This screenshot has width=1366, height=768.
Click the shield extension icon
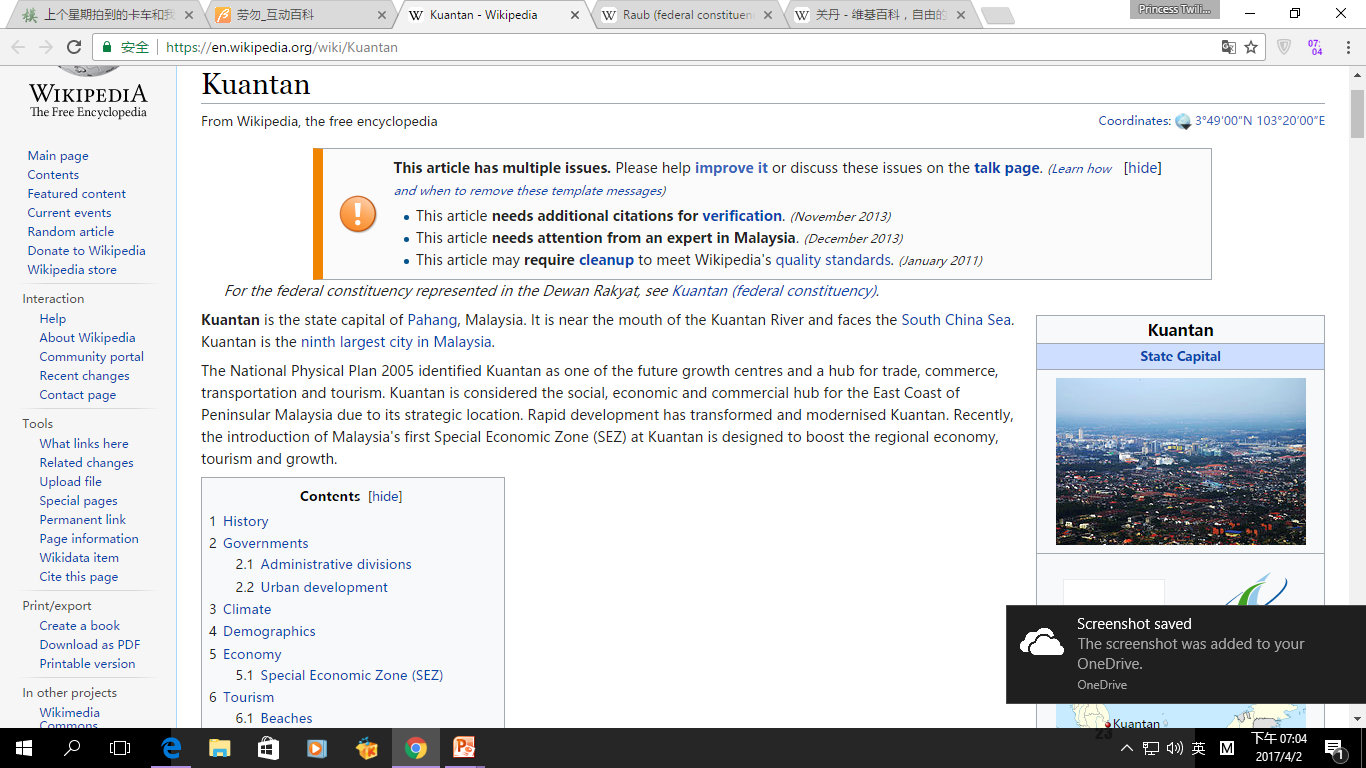[x=1285, y=47]
